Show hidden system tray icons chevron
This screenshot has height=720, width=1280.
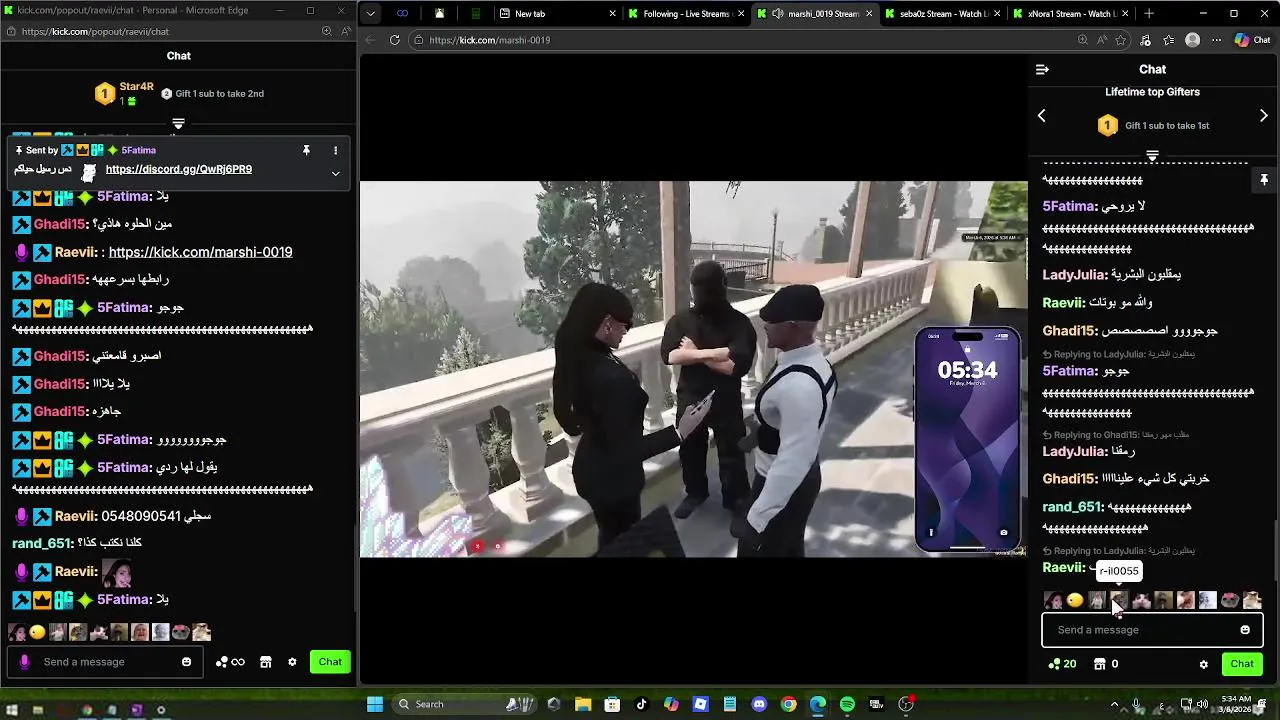point(1115,704)
